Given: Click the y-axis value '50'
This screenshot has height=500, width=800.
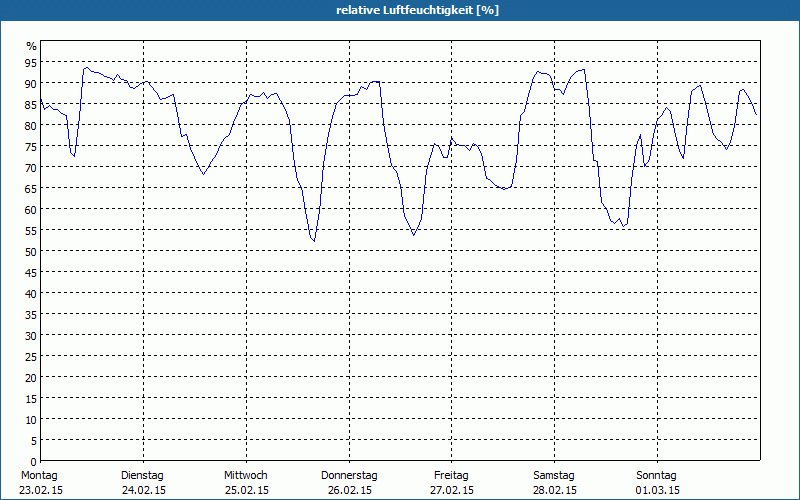Looking at the screenshot, I should (31, 252).
